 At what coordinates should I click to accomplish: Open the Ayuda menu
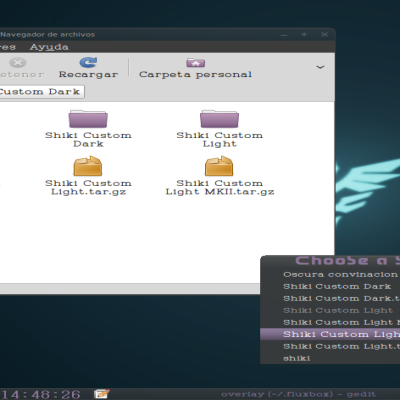(x=49, y=47)
